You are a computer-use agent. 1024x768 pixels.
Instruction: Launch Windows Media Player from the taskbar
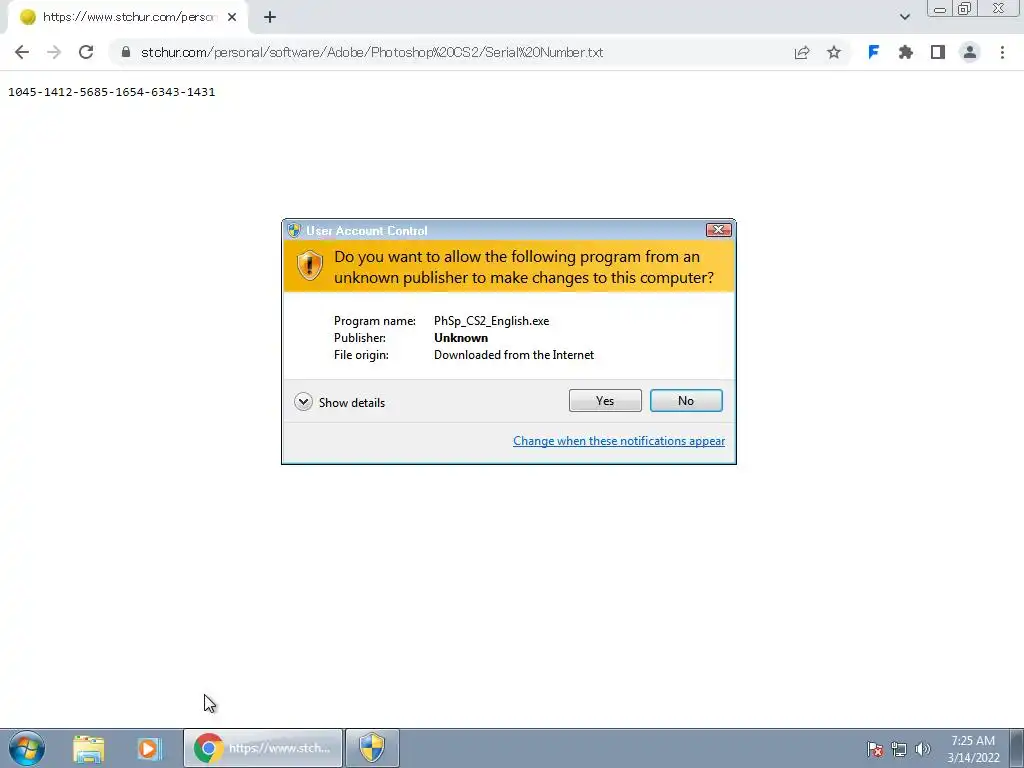click(x=149, y=748)
